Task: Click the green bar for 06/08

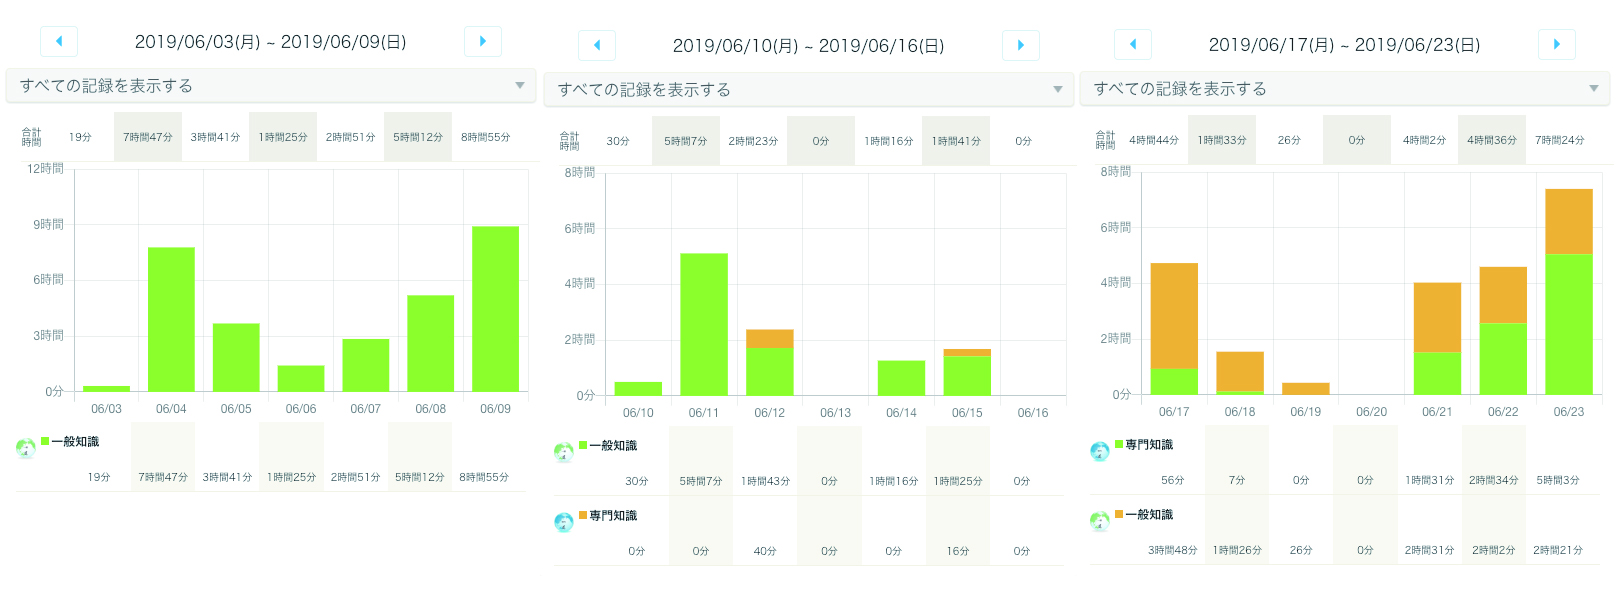Action: 430,343
